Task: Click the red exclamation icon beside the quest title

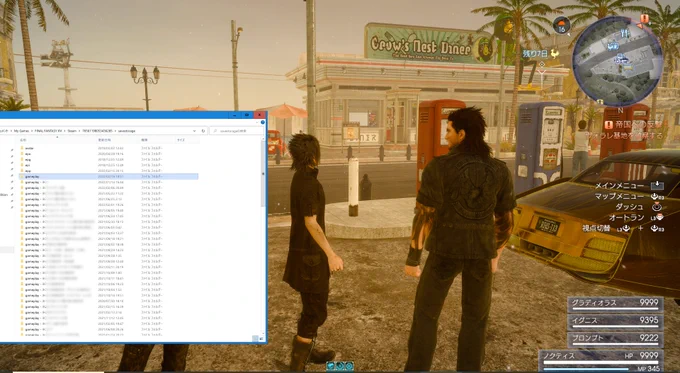Action: [609, 125]
